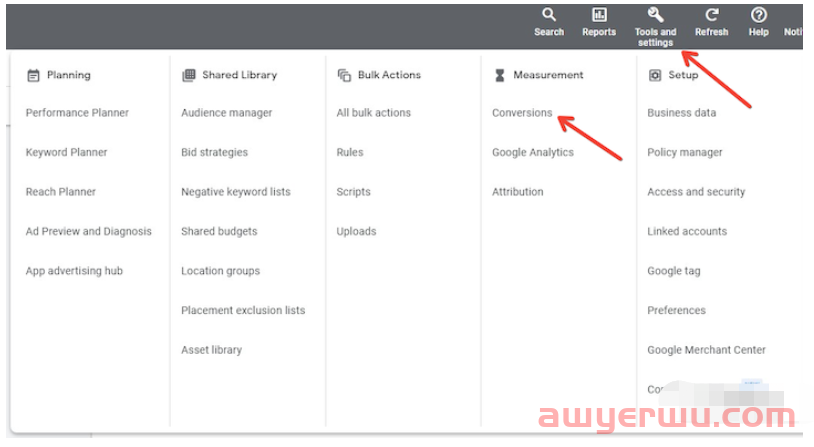The image size is (814, 447).
Task: Click the Refresh icon
Action: point(712,15)
